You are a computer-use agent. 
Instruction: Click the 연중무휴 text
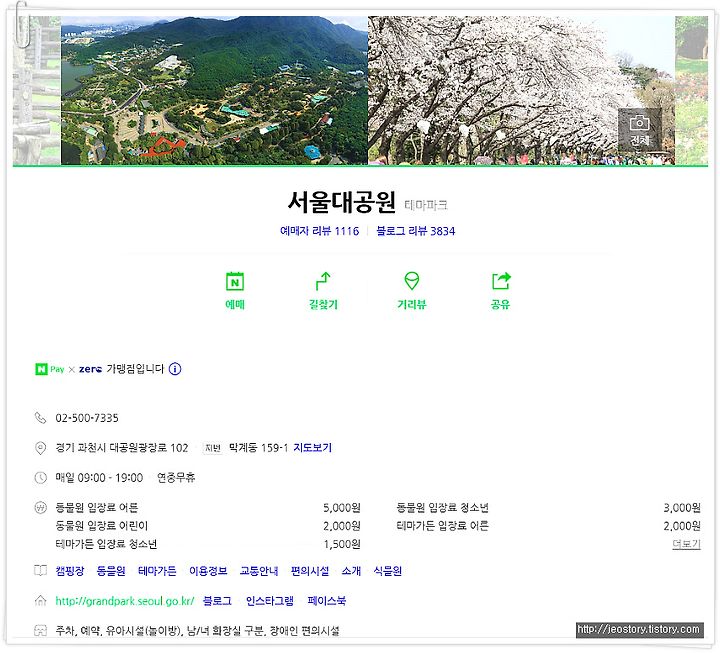[x=176, y=478]
